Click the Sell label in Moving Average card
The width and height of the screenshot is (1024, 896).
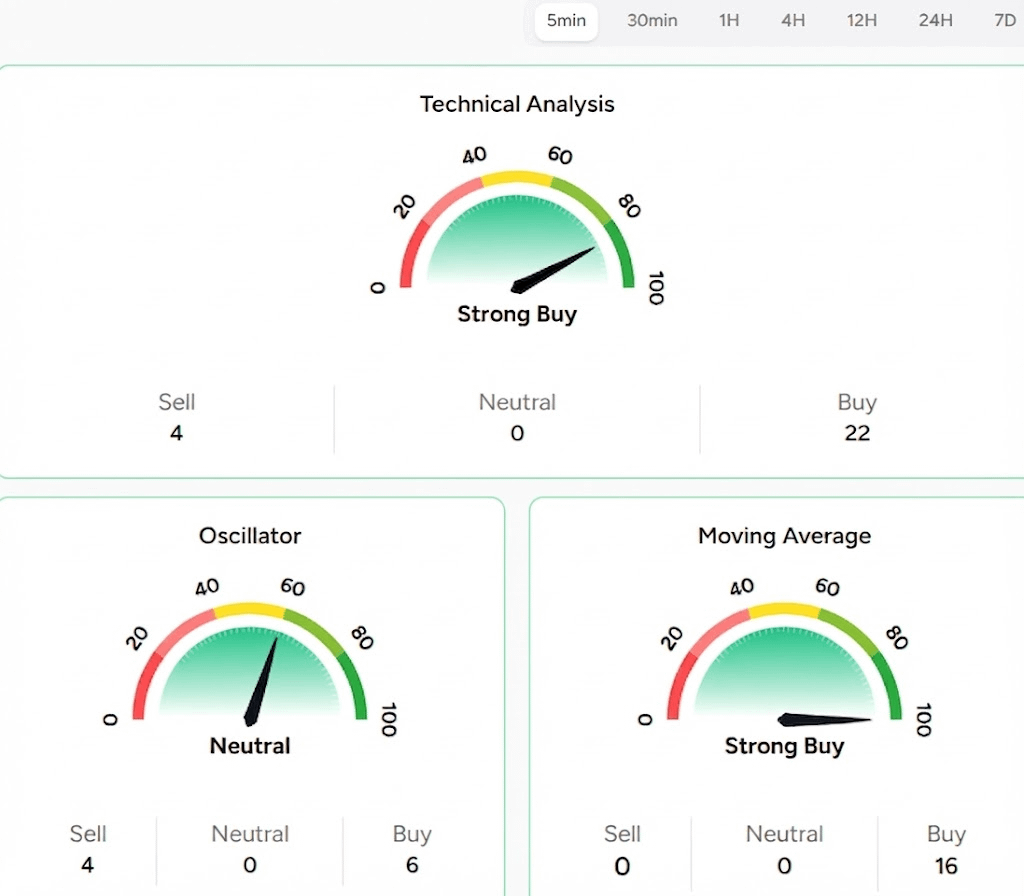point(622,834)
